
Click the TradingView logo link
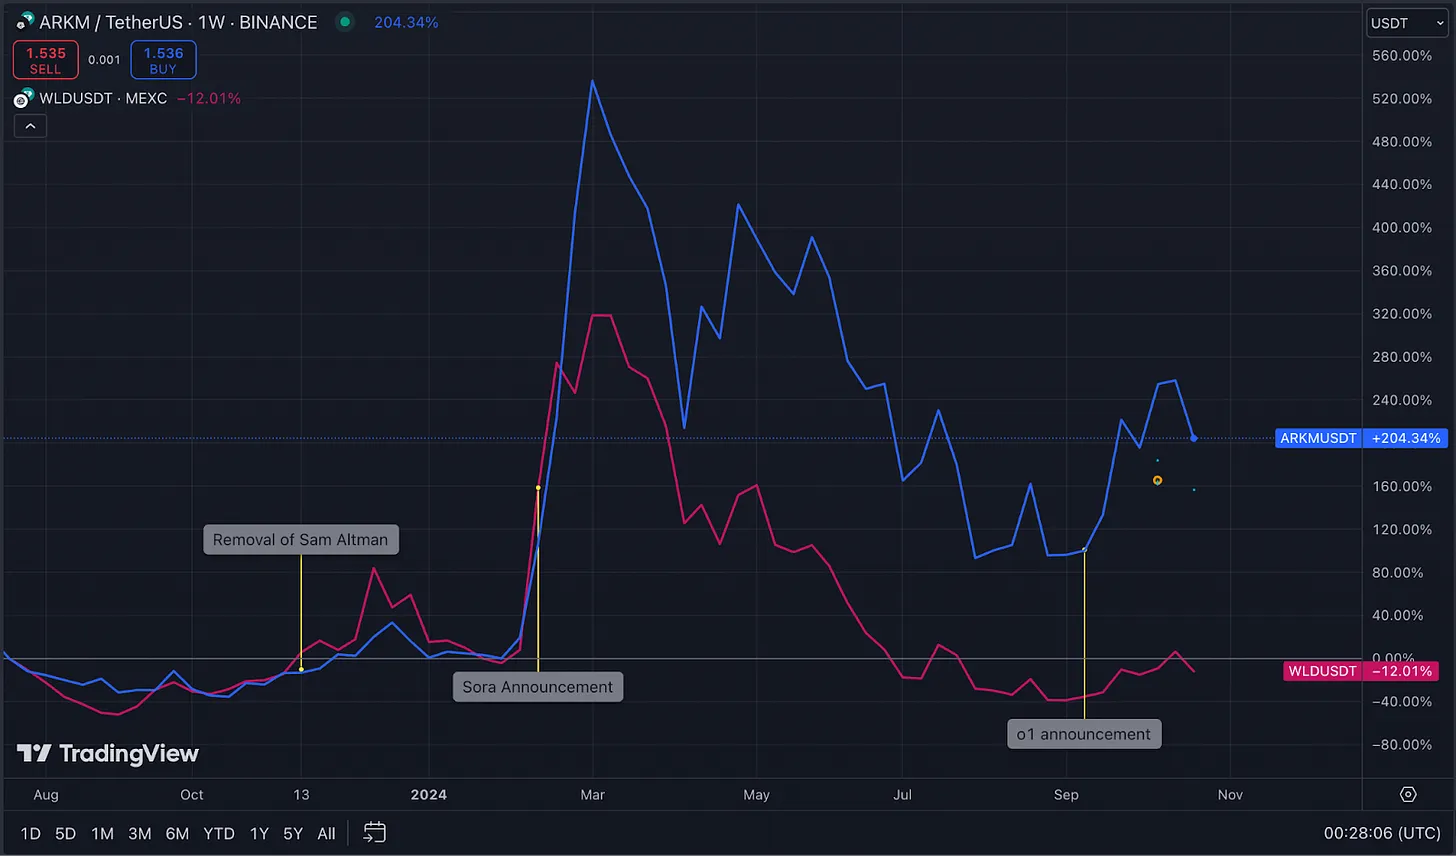pos(108,754)
